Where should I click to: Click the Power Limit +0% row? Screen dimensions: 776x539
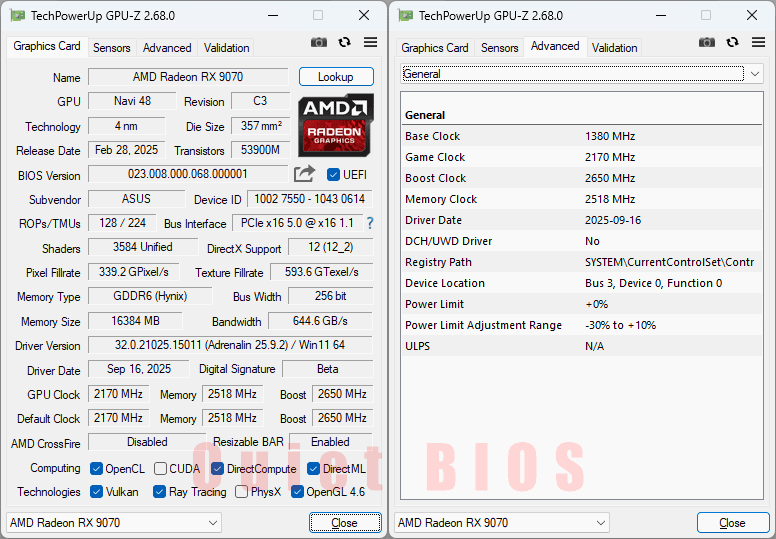pos(582,304)
